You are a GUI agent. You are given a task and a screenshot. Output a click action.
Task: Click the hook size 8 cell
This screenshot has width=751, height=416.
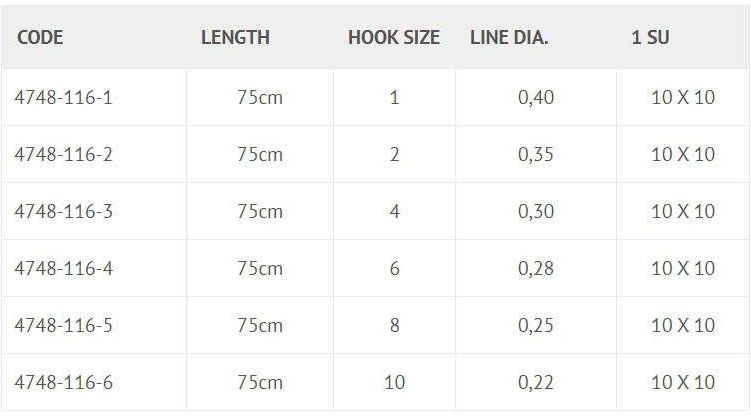[x=394, y=325]
